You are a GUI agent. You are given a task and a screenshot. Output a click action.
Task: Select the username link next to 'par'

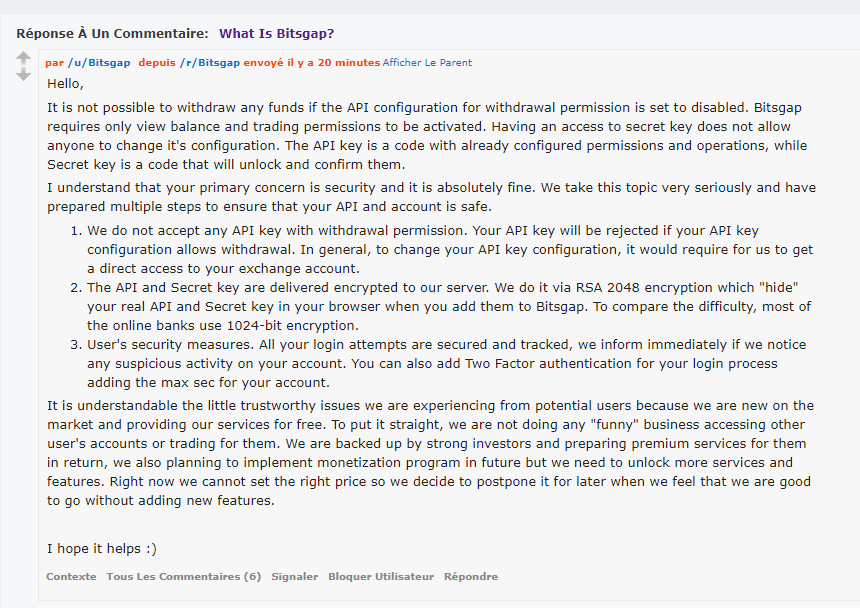[99, 62]
